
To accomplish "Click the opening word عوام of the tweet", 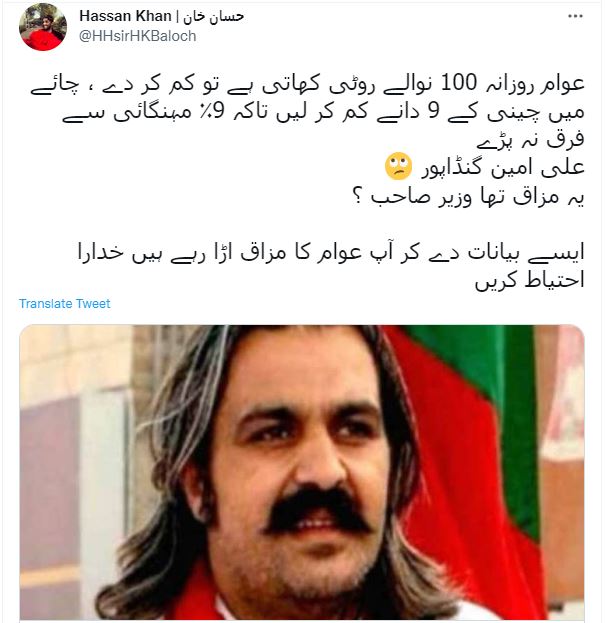I will tap(562, 84).
